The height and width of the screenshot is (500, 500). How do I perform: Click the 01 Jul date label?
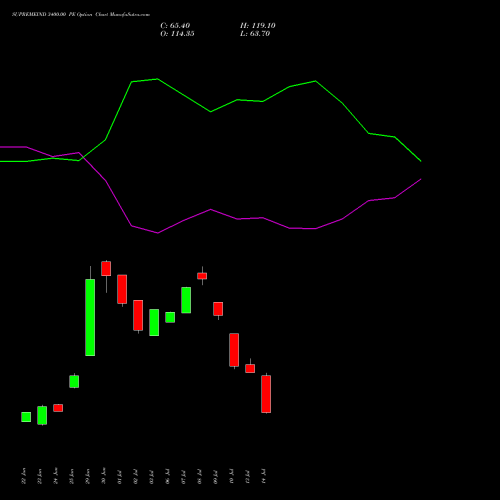120,477
